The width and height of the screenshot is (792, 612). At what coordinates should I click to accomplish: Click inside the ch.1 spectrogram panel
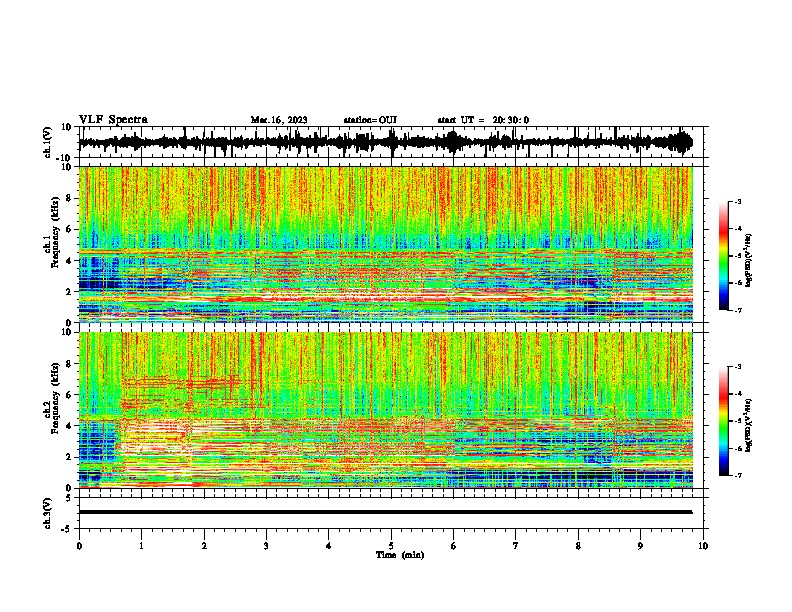[386, 244]
